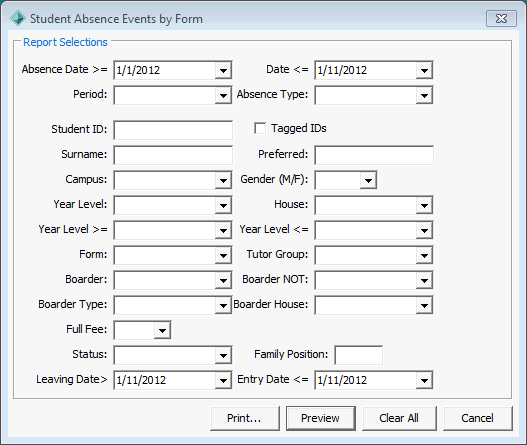527x445 pixels.
Task: Expand the Period dropdown list
Action: pyautogui.click(x=223, y=95)
